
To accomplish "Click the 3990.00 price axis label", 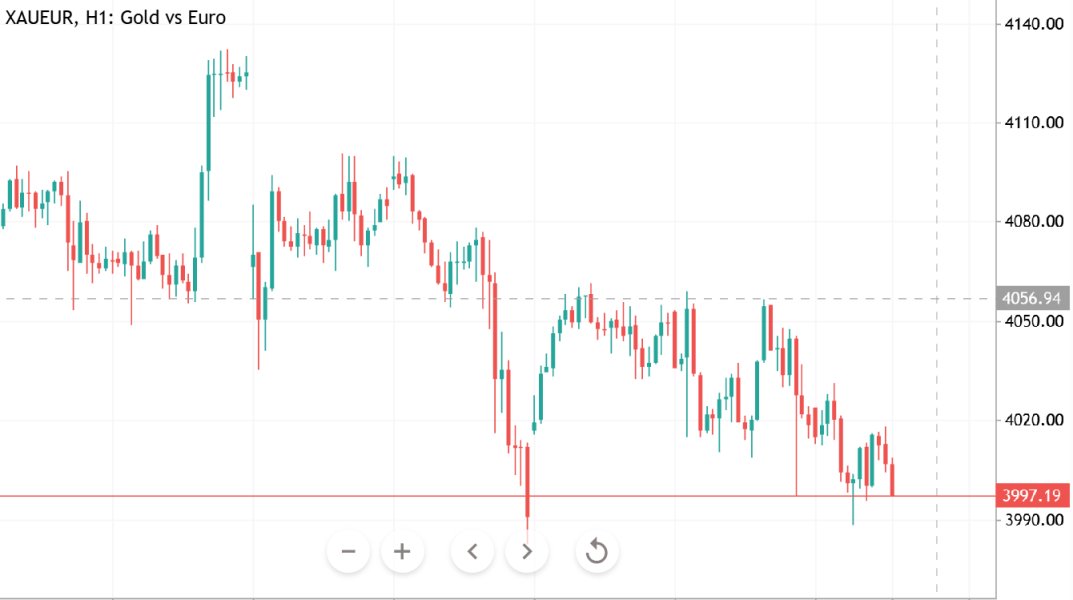I will pyautogui.click(x=1033, y=519).
